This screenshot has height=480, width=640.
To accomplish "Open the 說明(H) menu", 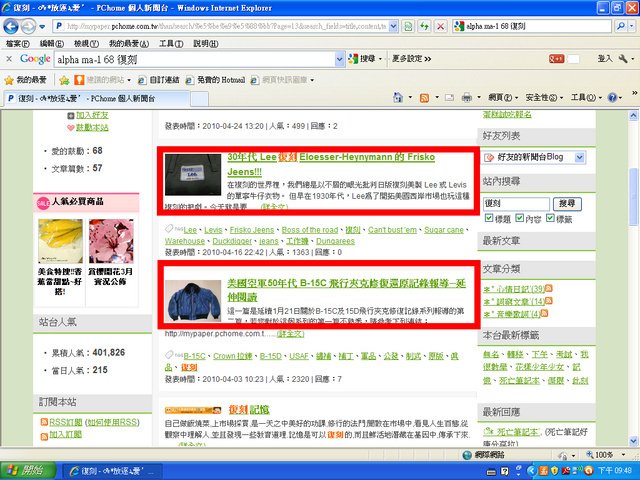I will tap(205, 44).
